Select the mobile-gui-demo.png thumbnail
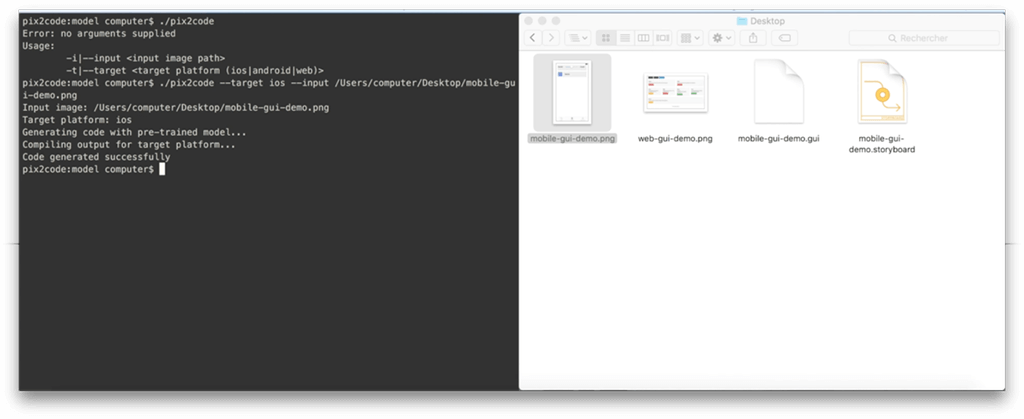This screenshot has width=1024, height=419. [571, 91]
